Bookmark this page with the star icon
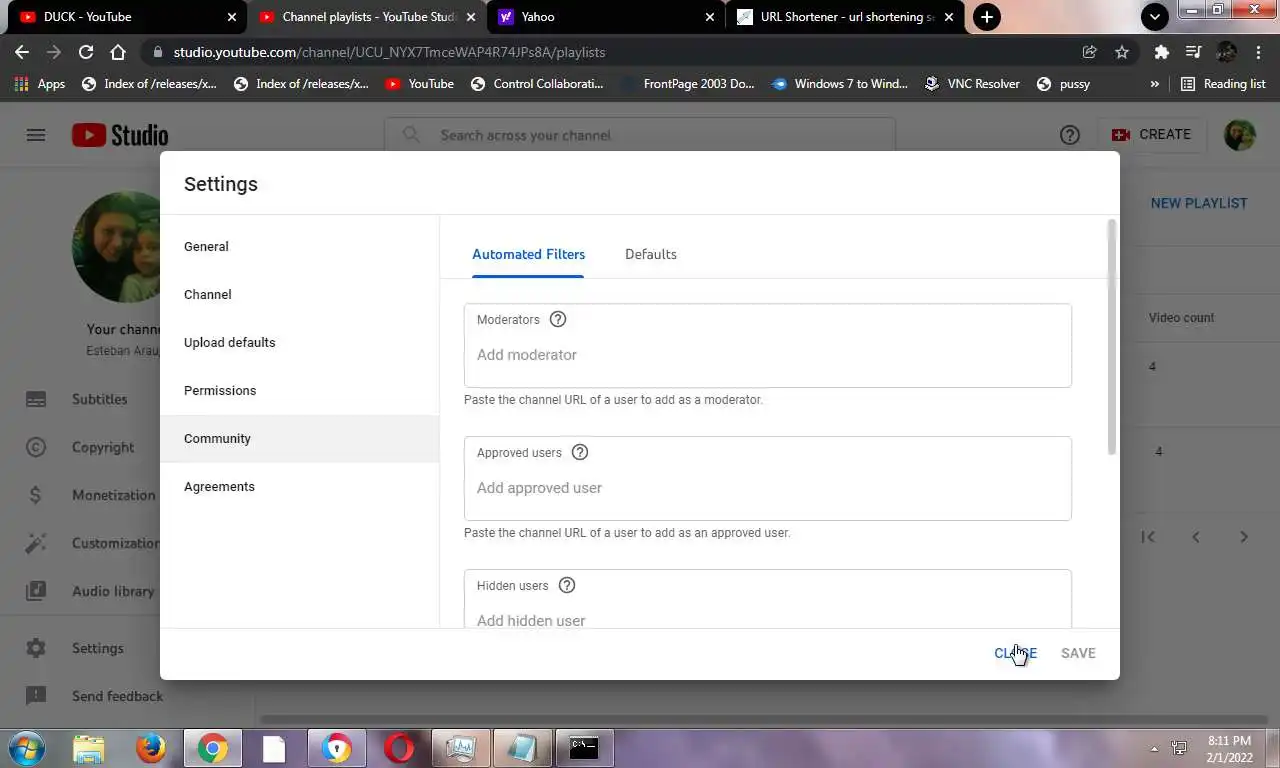 pos(1122,52)
